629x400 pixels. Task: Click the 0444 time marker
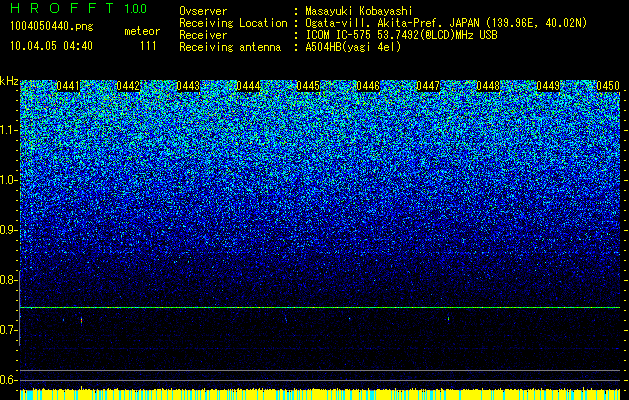(248, 86)
